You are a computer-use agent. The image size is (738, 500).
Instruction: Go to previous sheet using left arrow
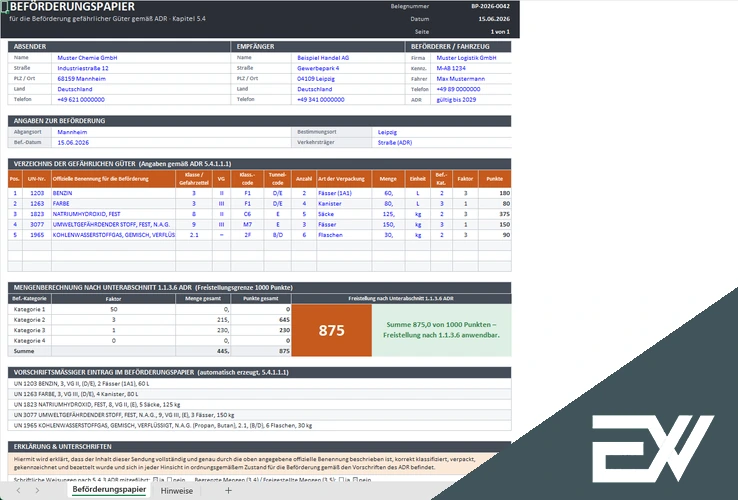click(x=18, y=491)
